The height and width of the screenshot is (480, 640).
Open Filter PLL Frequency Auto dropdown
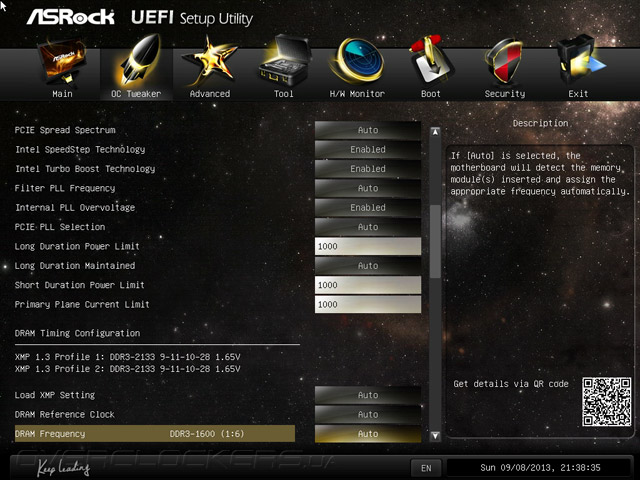[x=368, y=188]
